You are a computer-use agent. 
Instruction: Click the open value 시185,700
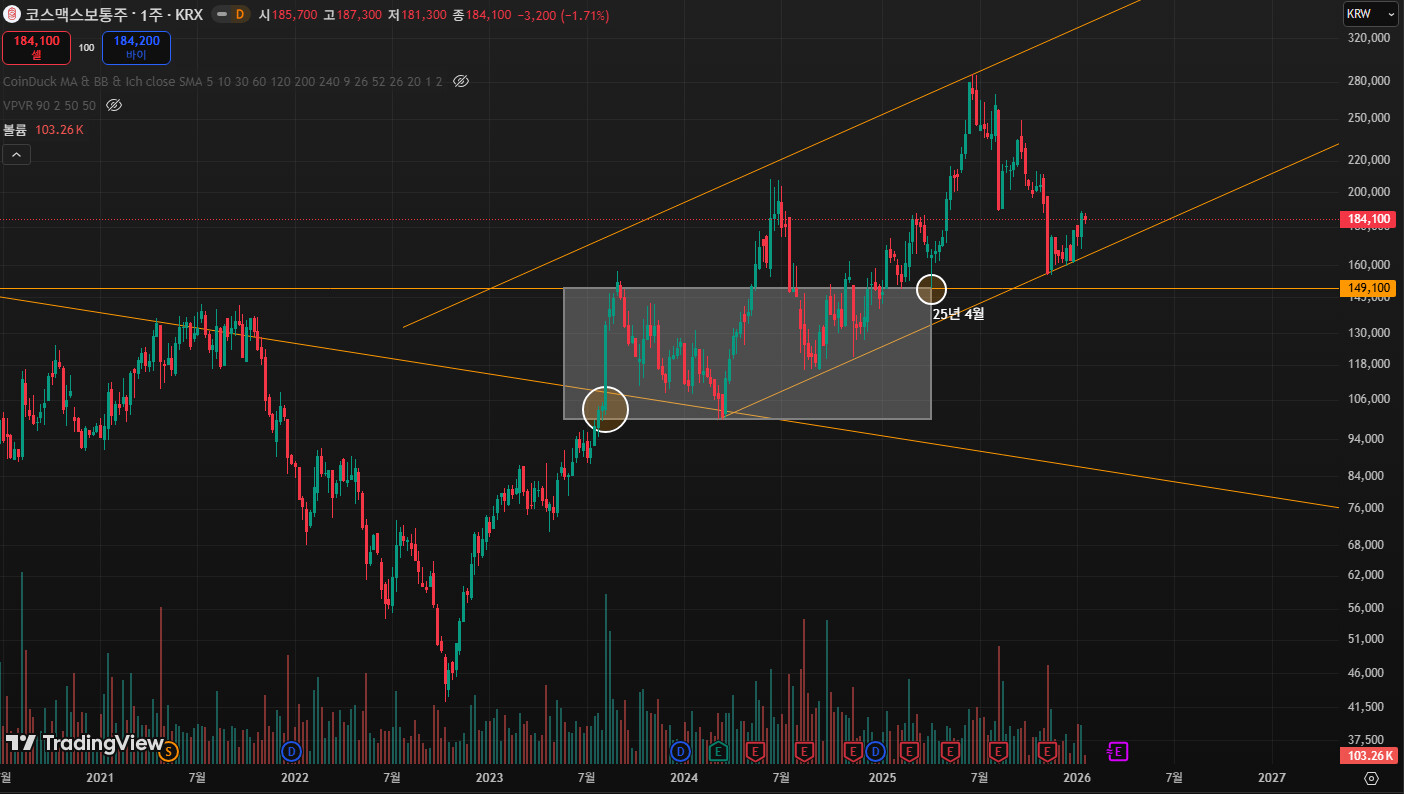pyautogui.click(x=288, y=15)
